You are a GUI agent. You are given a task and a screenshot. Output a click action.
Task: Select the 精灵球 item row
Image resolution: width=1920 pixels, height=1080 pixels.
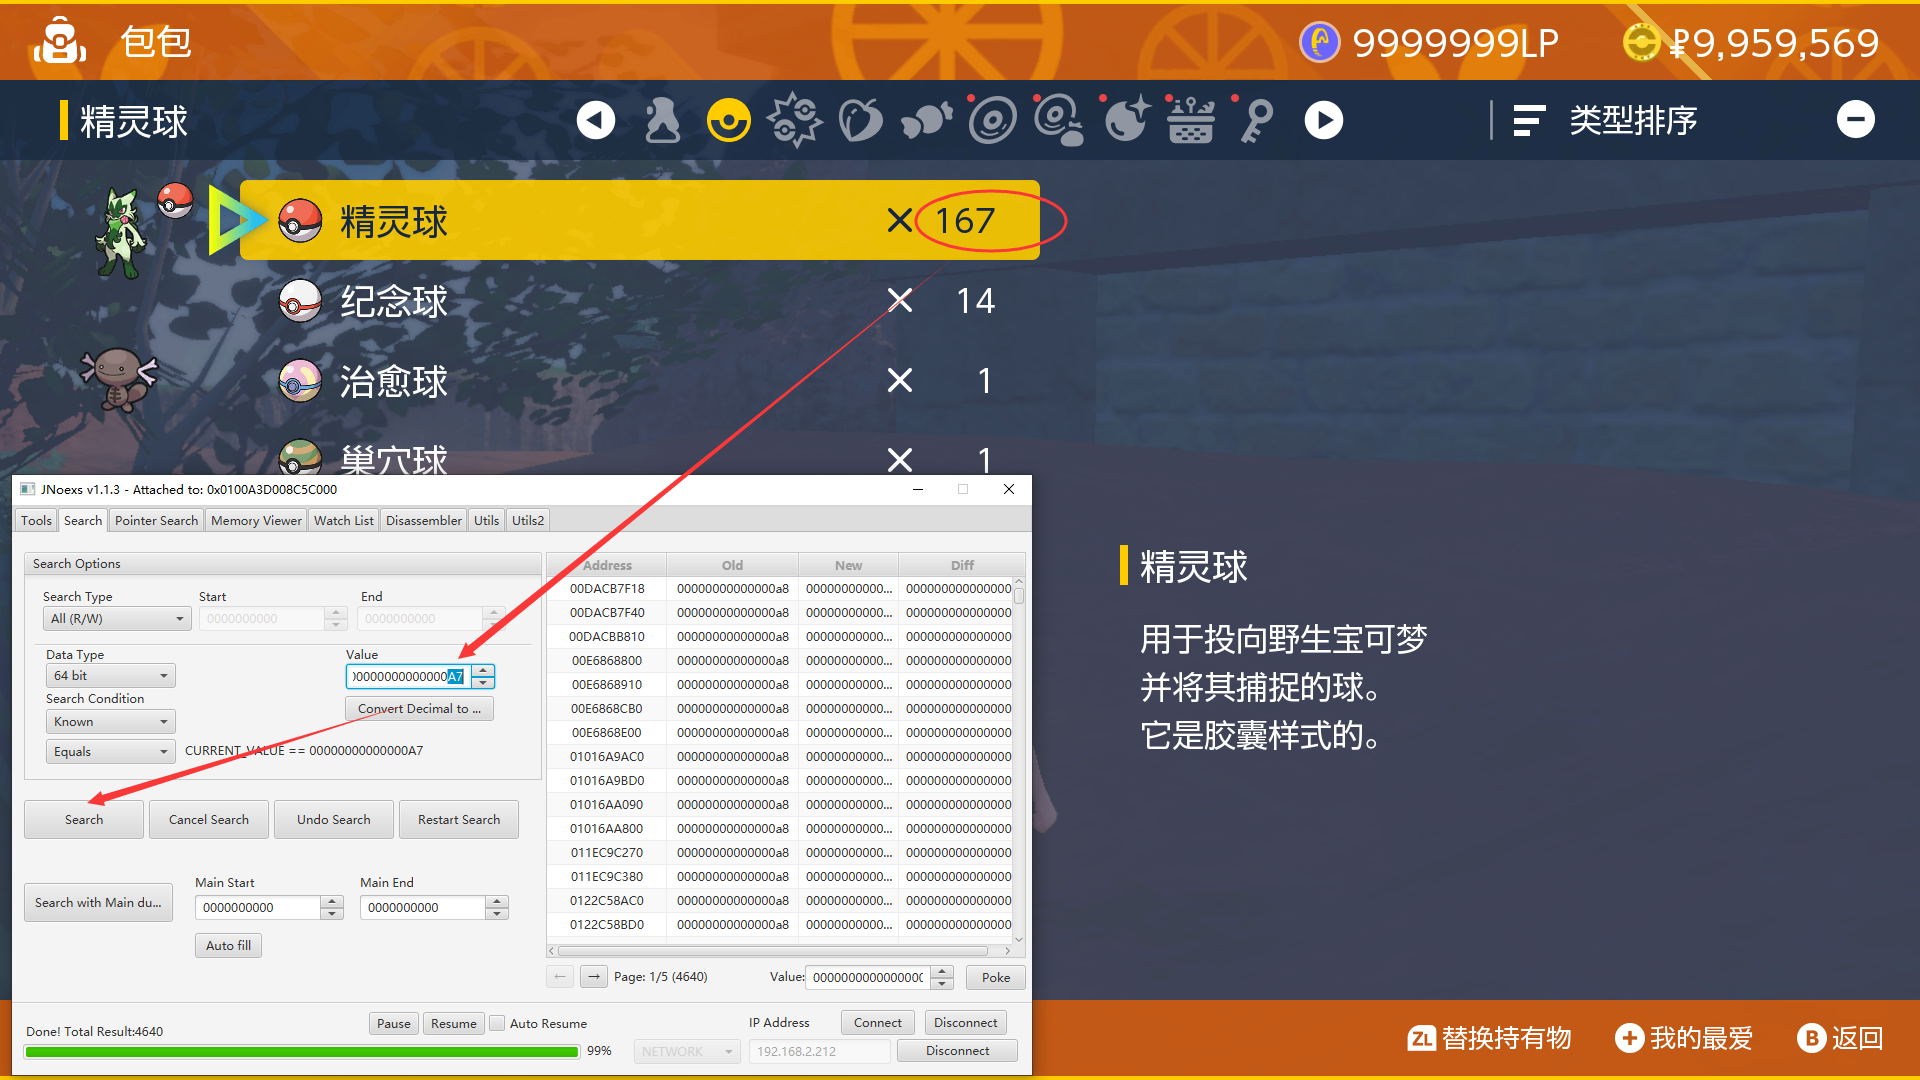pos(640,221)
